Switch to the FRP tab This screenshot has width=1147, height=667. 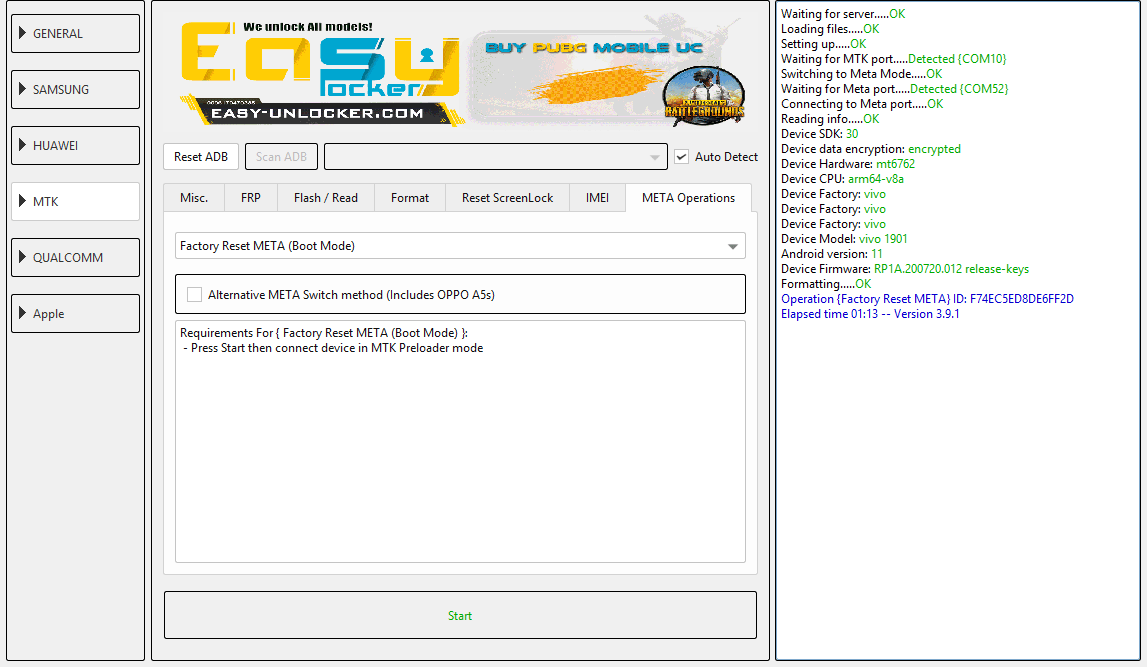click(x=250, y=198)
